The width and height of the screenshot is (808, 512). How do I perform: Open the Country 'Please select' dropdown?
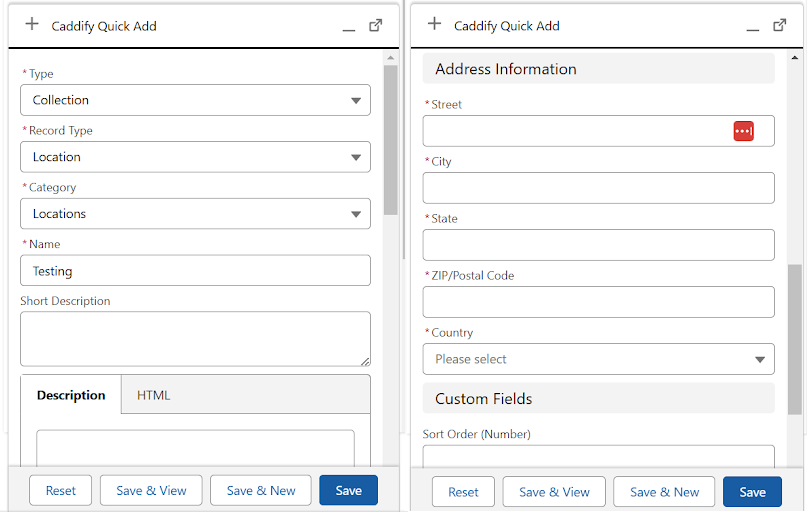tap(598, 359)
